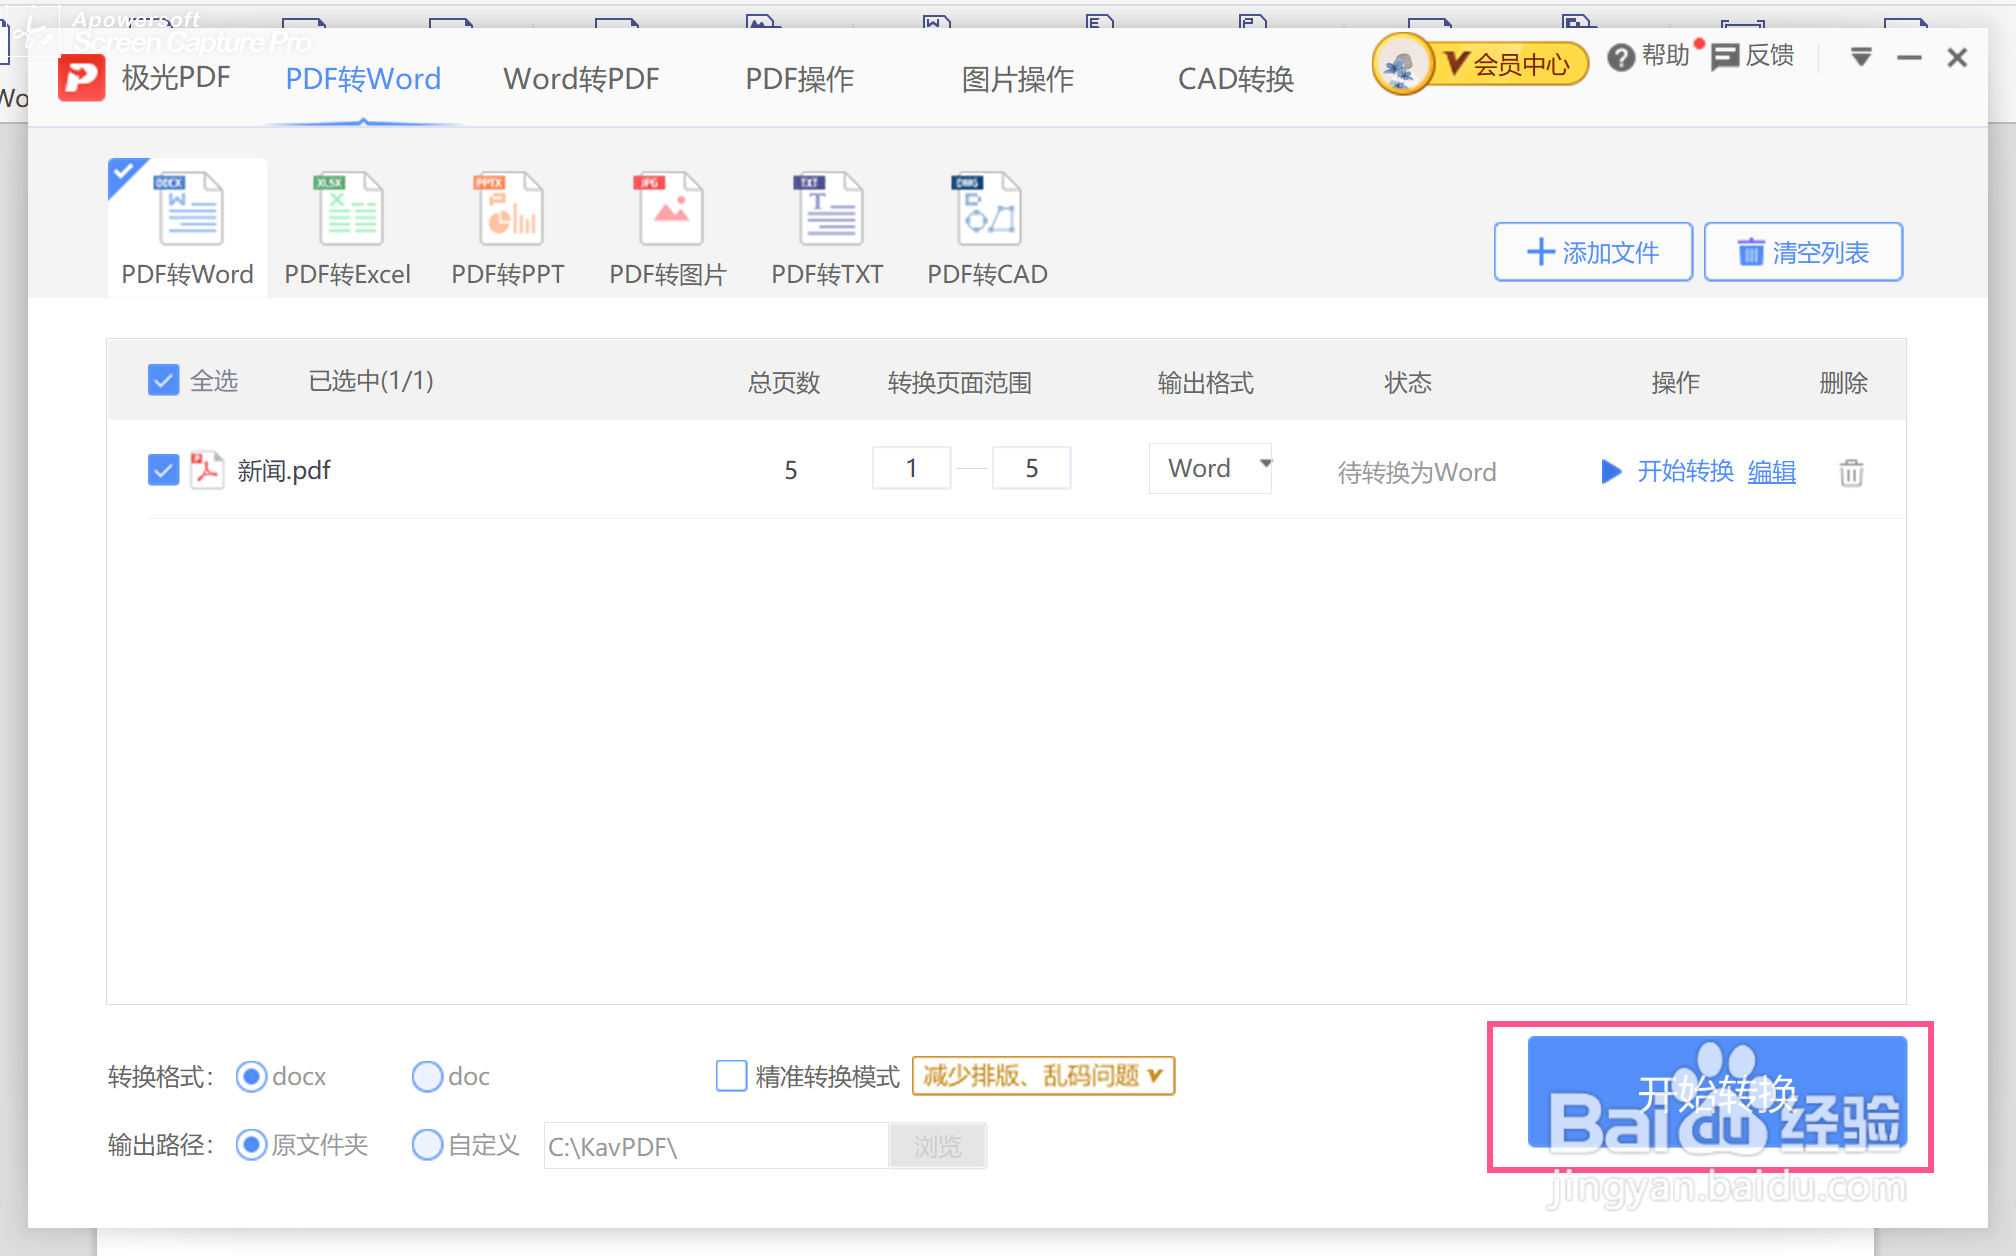Pick the PDF转TXT conversion icon

(828, 212)
